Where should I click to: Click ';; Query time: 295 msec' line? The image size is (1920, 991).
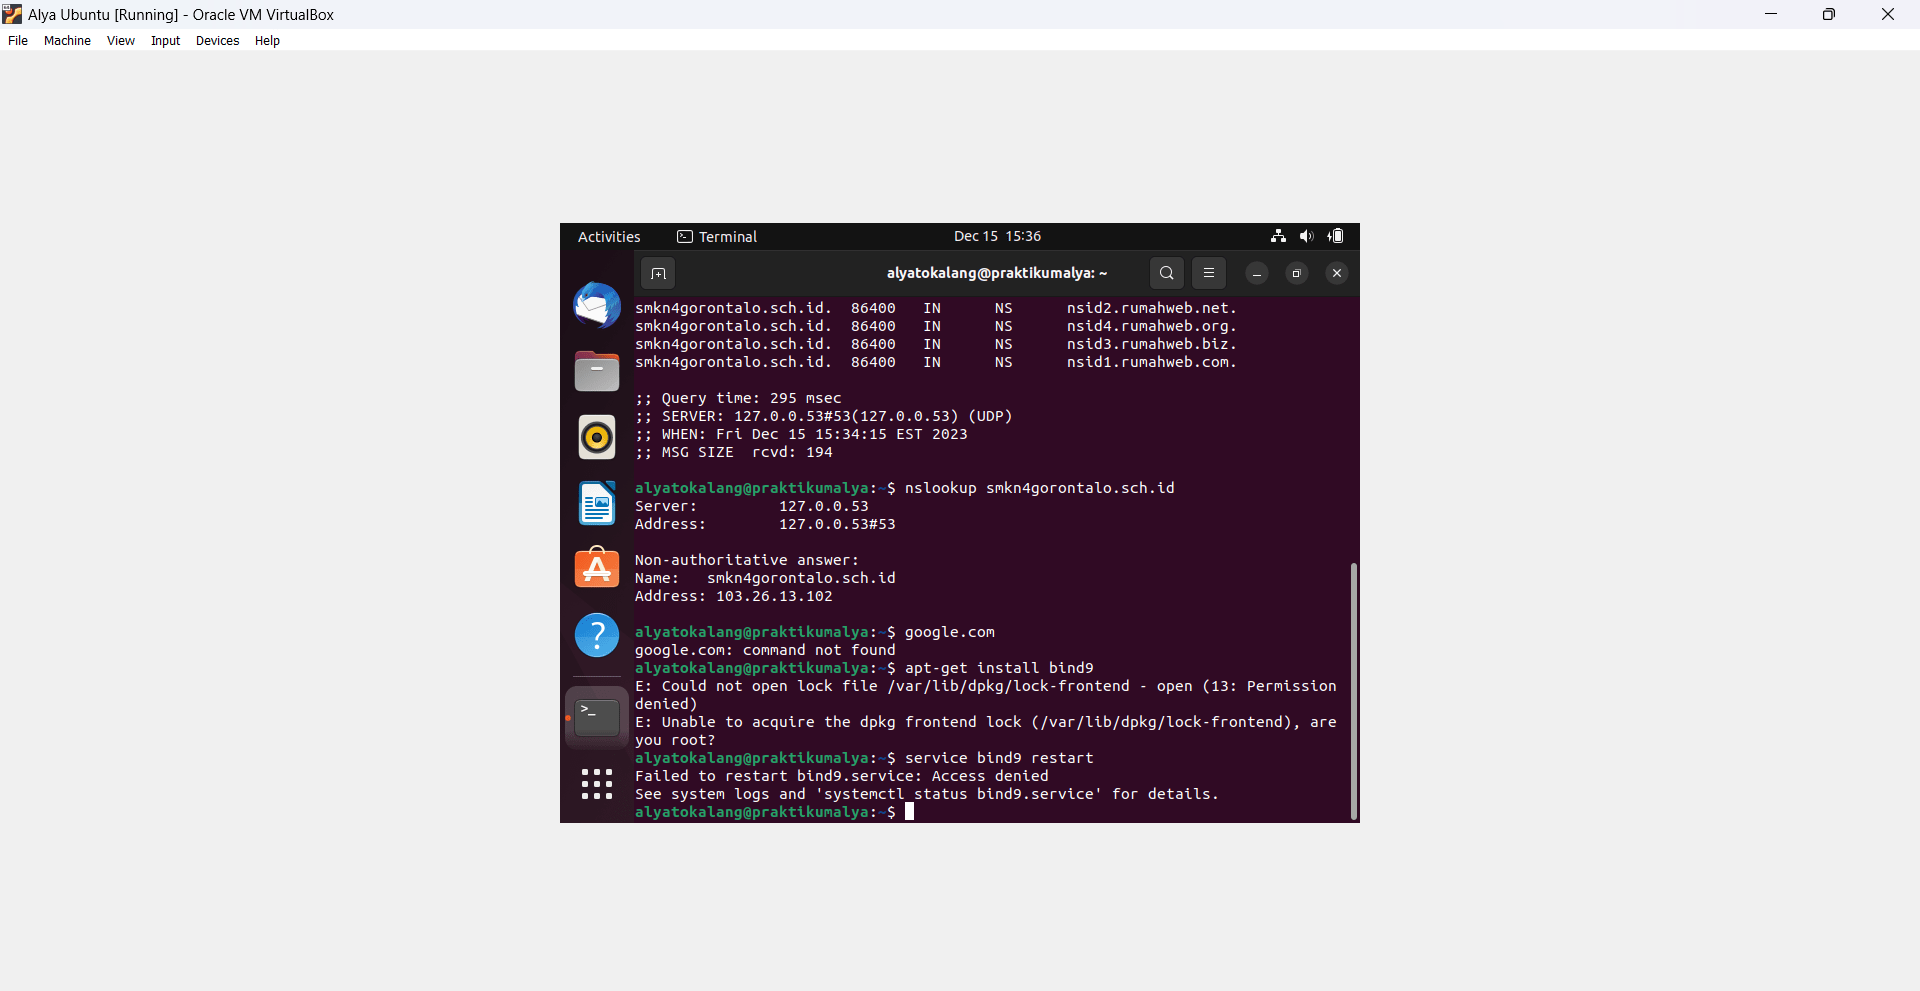[x=738, y=399]
